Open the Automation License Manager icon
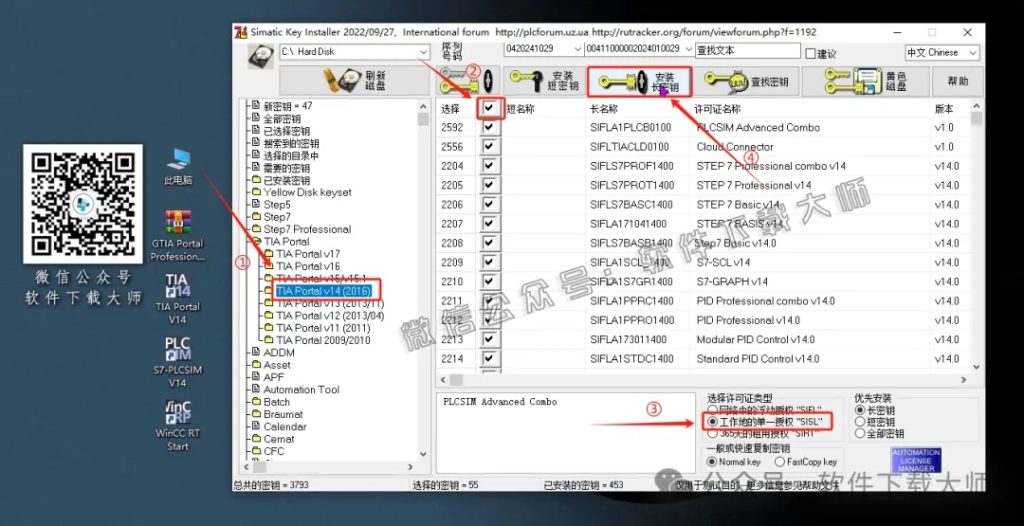The height and width of the screenshot is (526, 1024). (916, 461)
